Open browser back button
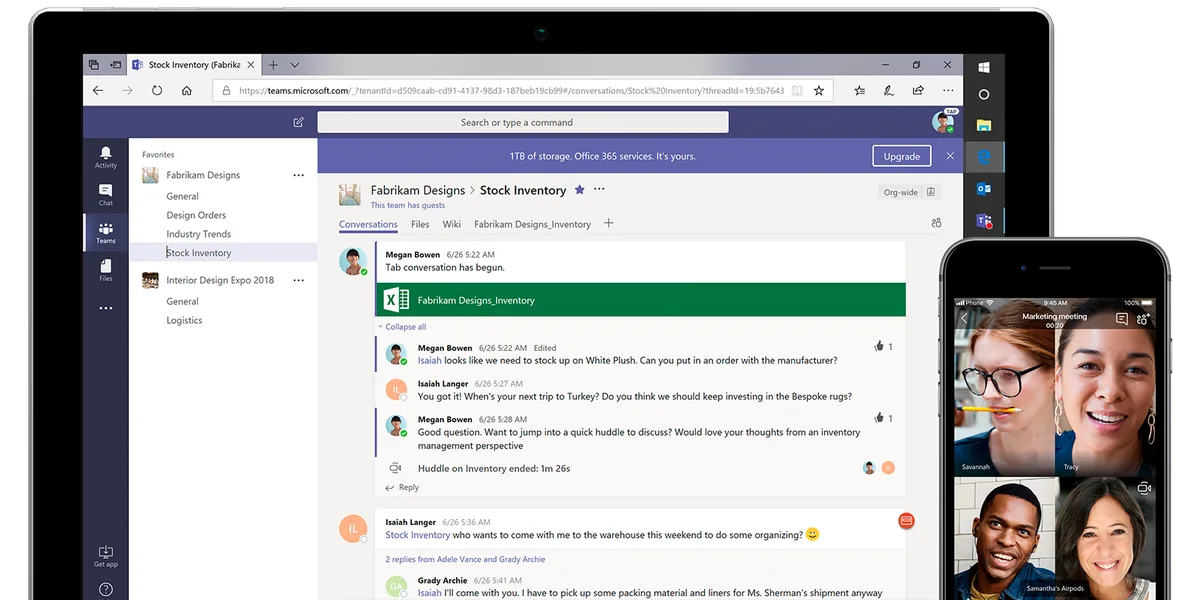Image resolution: width=1200 pixels, height=600 pixels. [98, 90]
